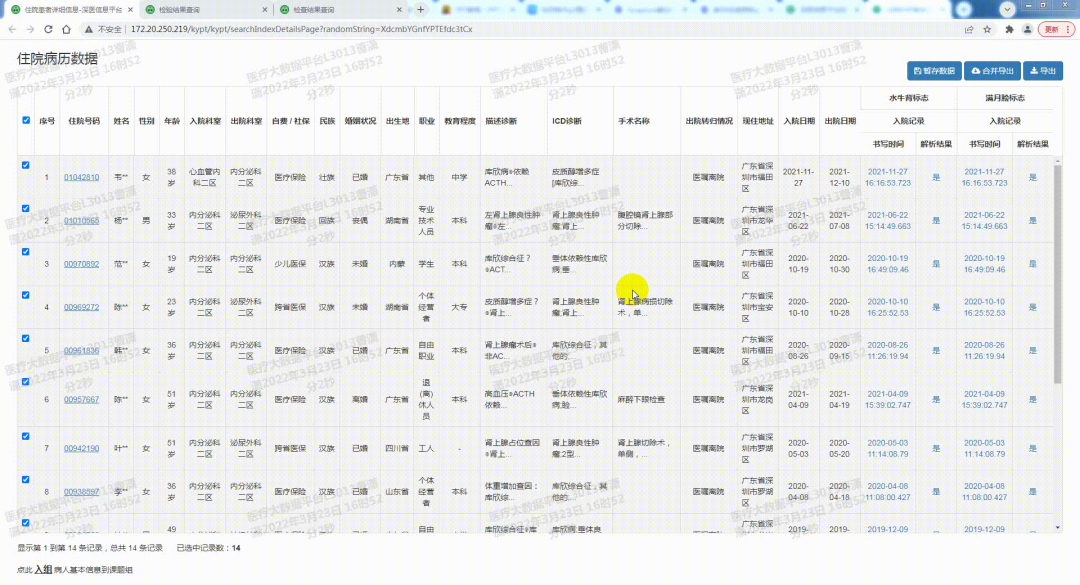1080x585 pixels.
Task: Click the 合并导出 merge export button
Action: point(993,71)
